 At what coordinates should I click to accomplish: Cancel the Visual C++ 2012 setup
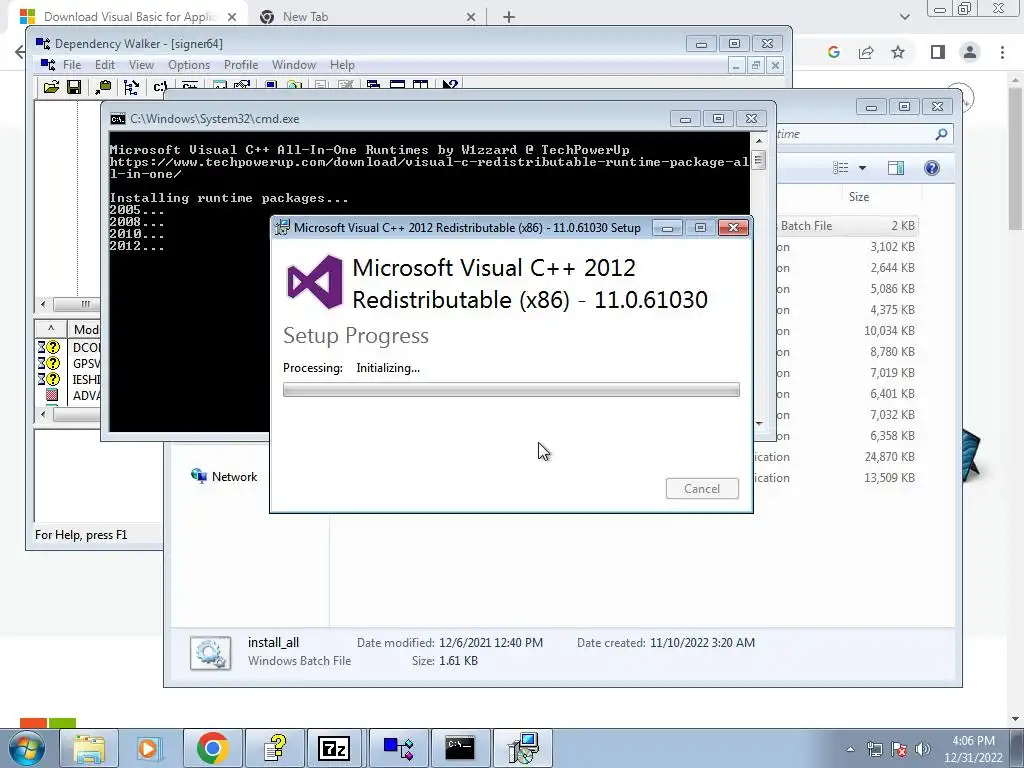coord(702,488)
